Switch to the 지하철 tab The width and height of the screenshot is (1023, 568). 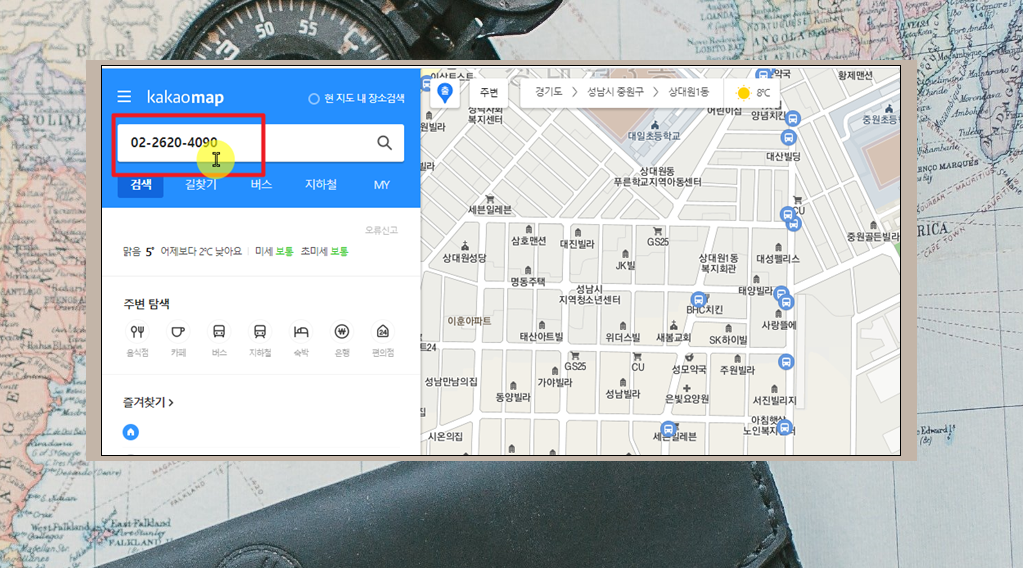point(321,185)
